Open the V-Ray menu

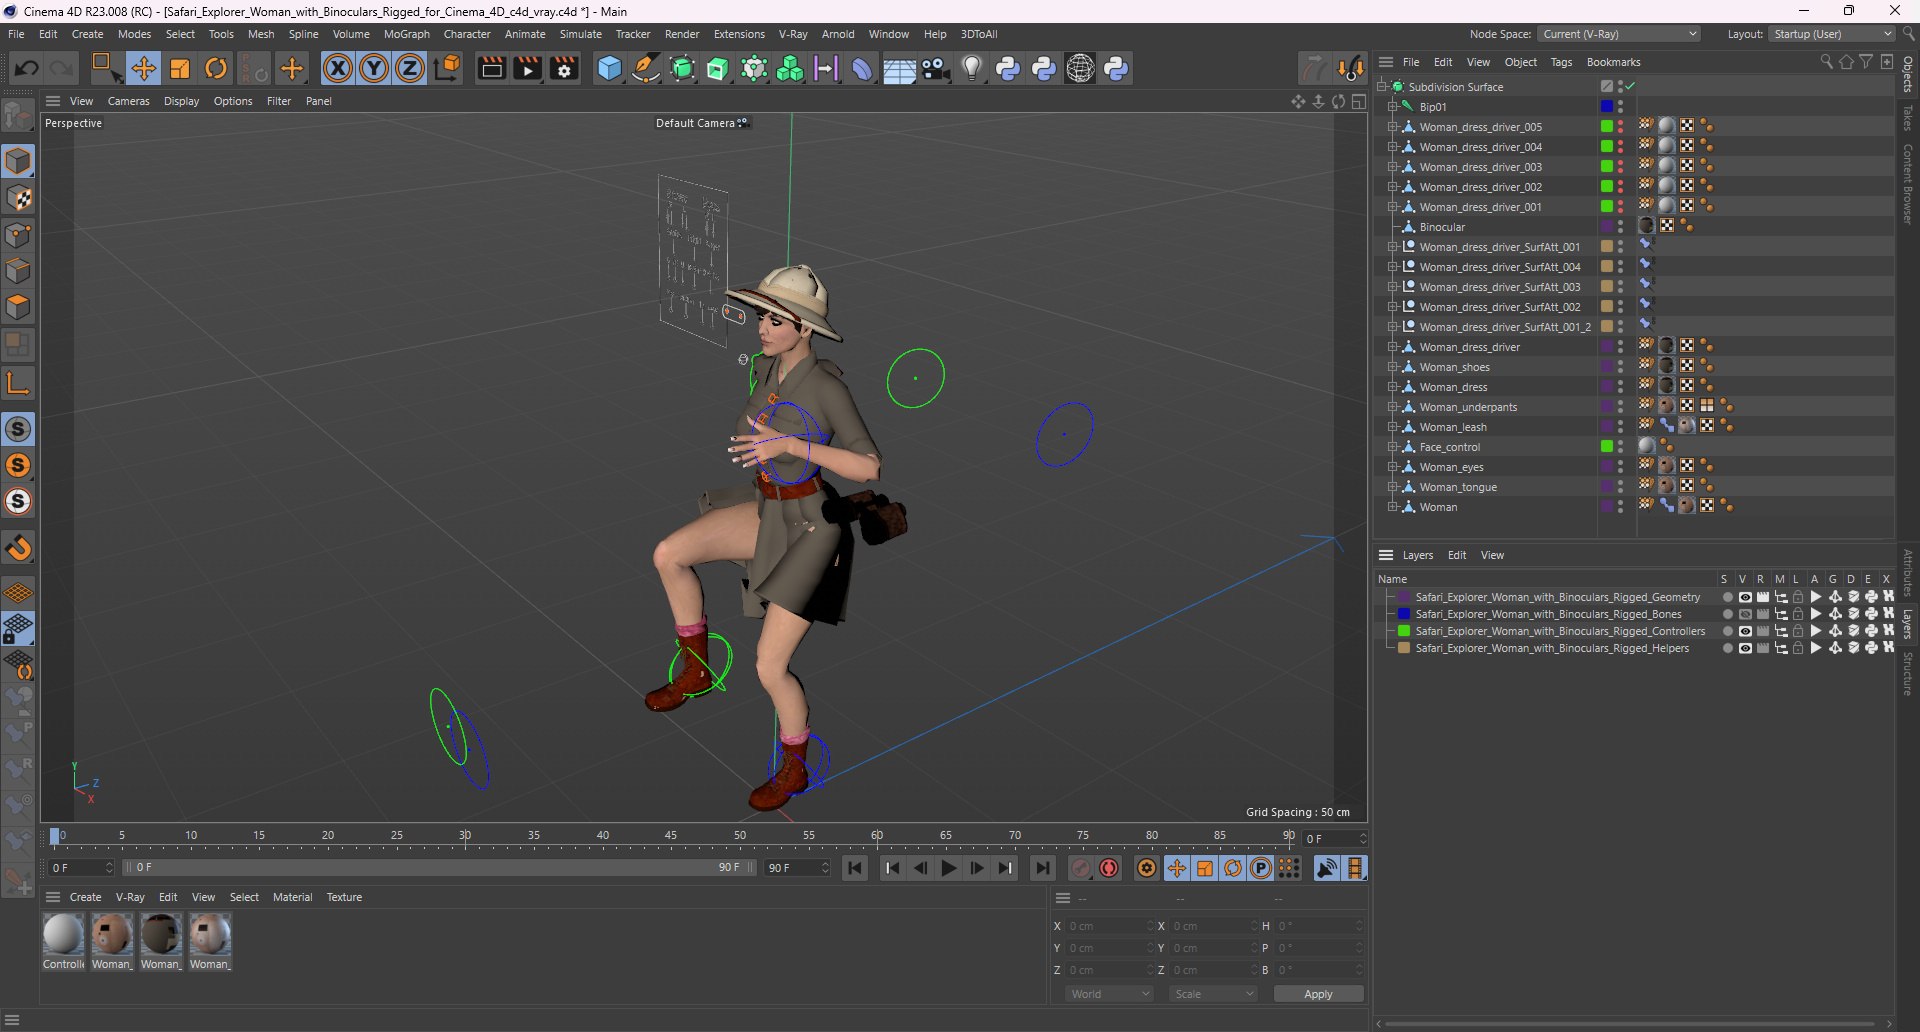(793, 34)
